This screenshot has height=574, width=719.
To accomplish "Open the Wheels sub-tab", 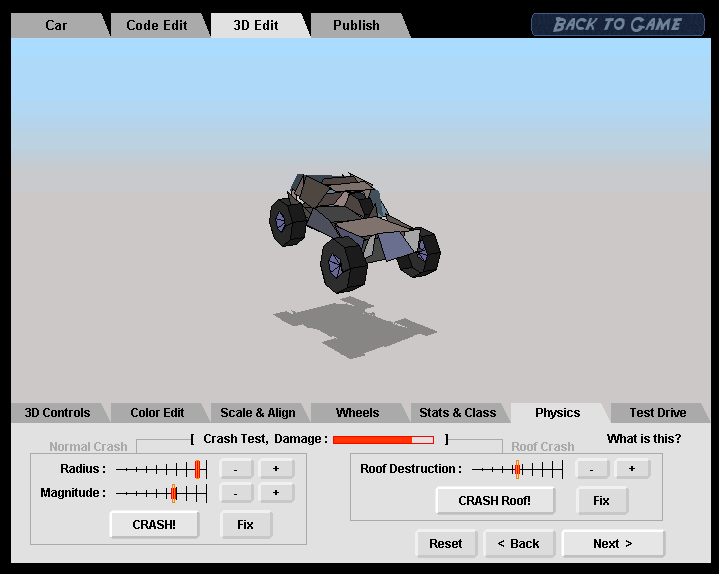I will (357, 413).
